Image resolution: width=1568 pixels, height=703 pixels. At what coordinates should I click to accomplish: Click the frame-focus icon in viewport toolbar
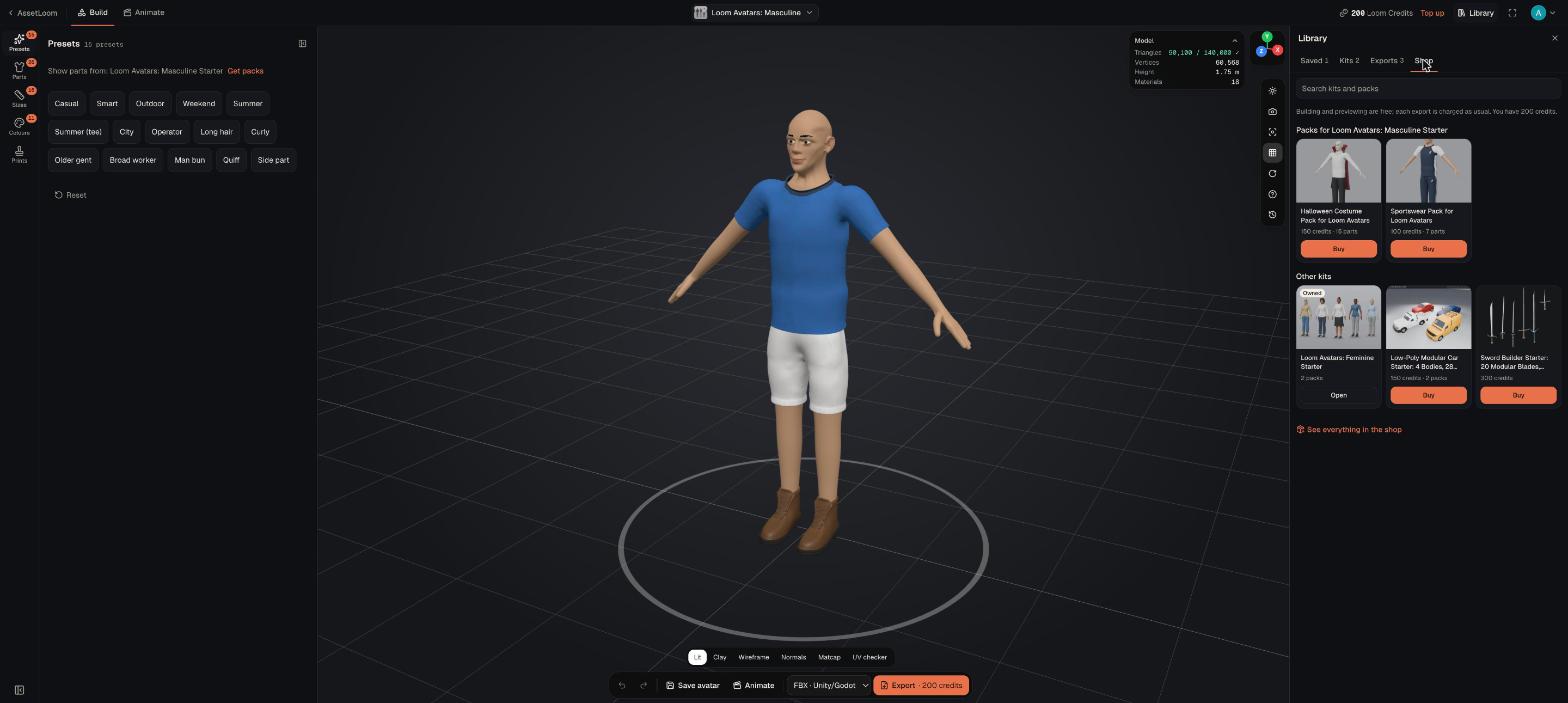(1272, 132)
